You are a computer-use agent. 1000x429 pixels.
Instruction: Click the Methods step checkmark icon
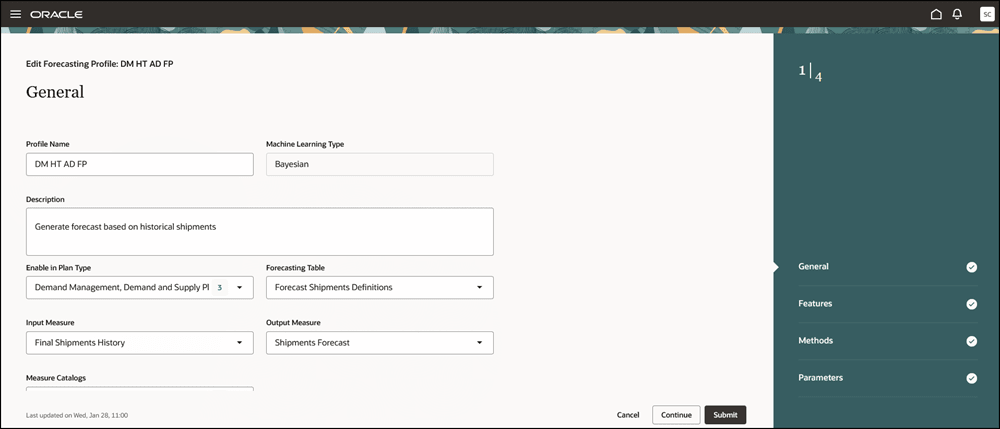pyautogui.click(x=971, y=341)
